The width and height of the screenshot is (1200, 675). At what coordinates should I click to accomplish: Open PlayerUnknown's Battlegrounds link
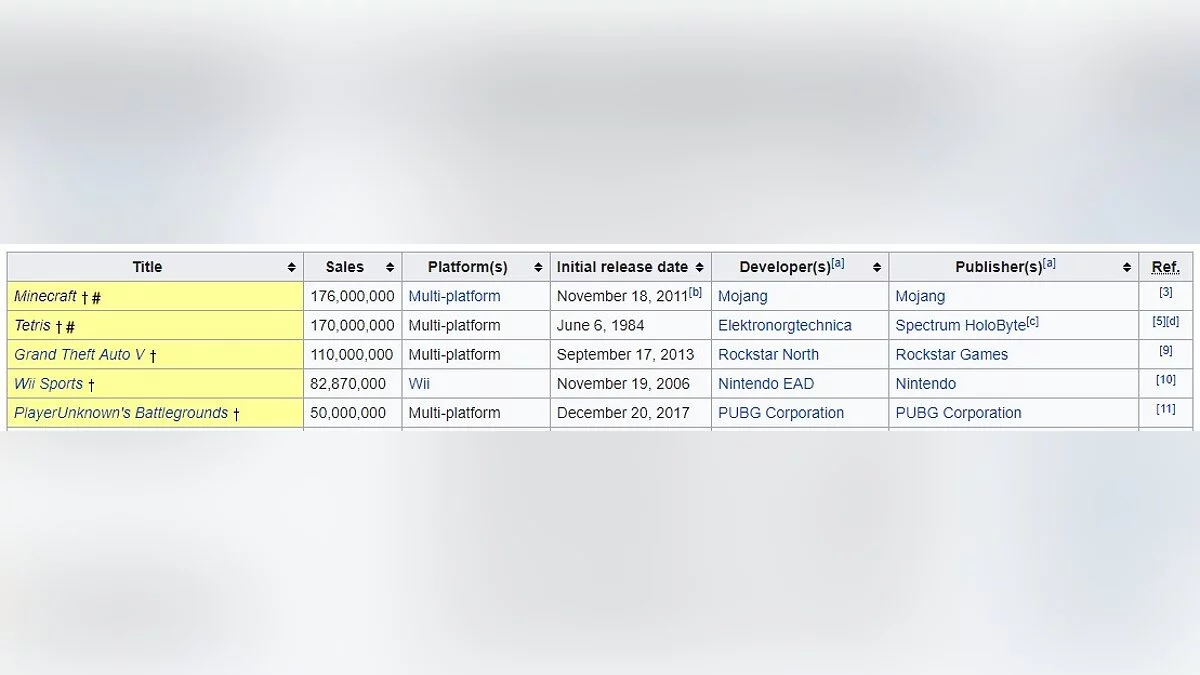[x=121, y=412]
